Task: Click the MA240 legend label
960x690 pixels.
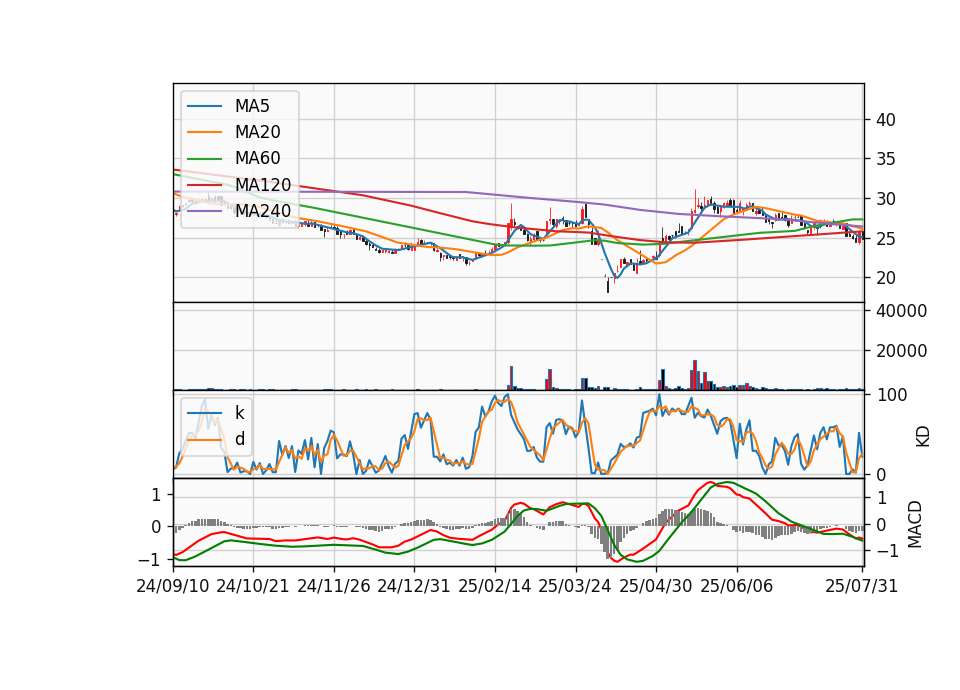Action: click(263, 211)
